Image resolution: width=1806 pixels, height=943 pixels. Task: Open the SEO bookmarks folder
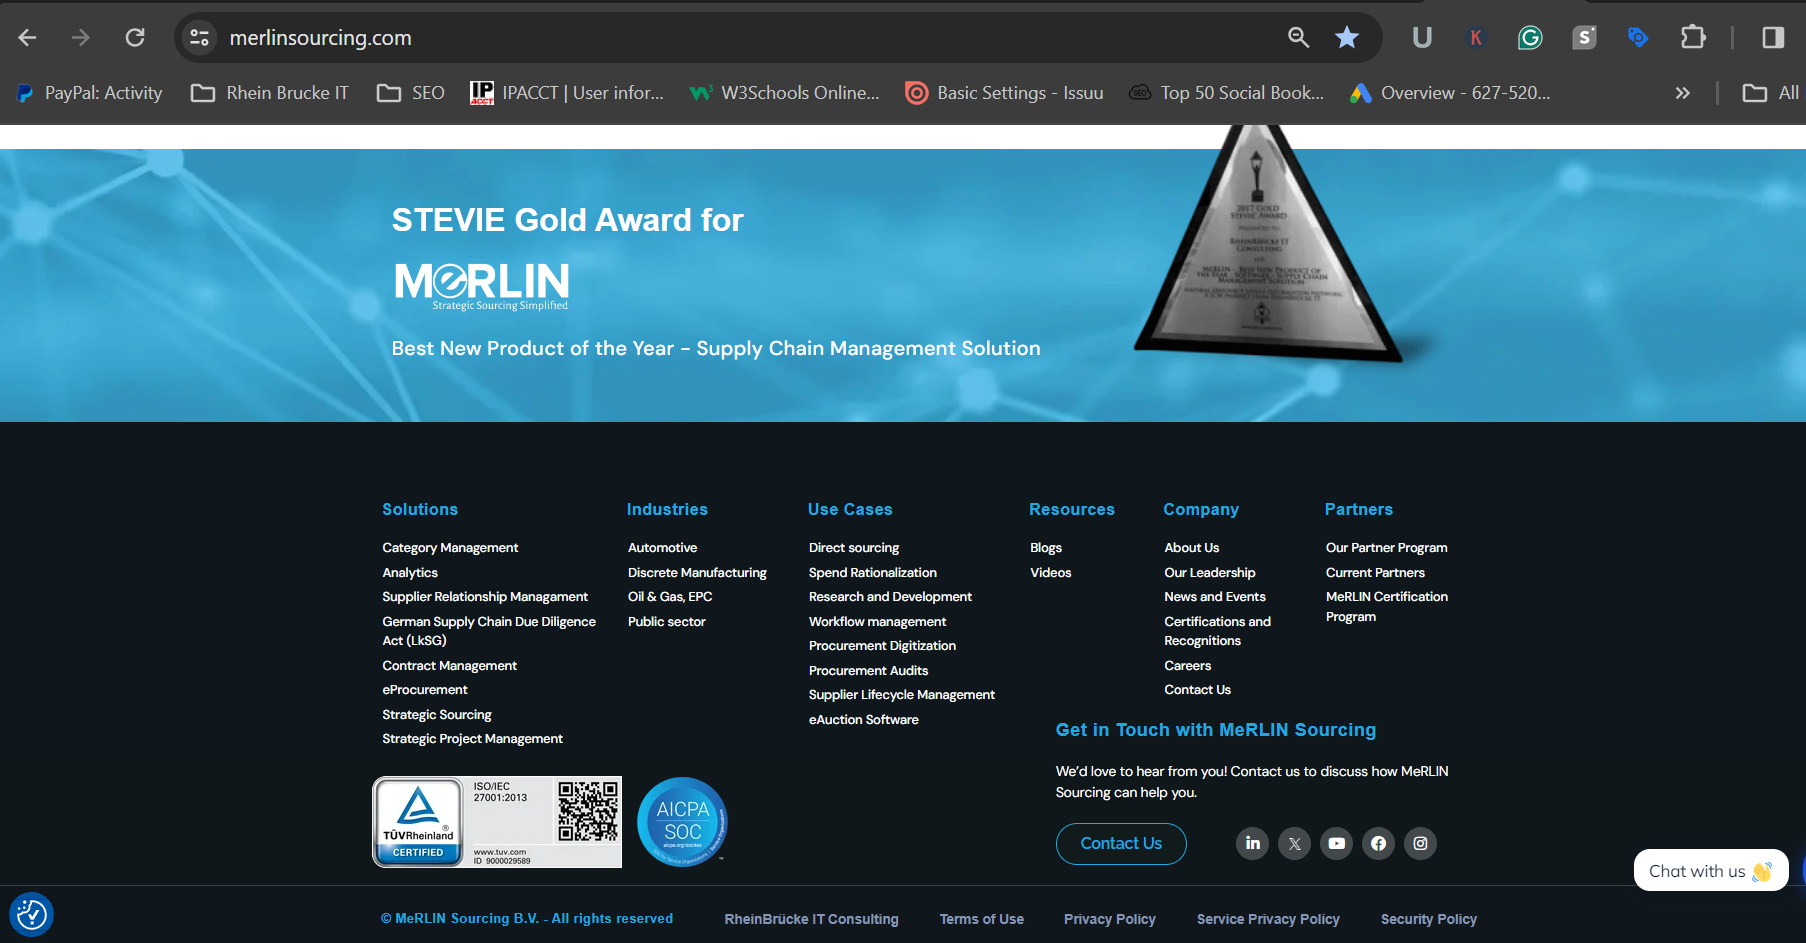(x=410, y=92)
